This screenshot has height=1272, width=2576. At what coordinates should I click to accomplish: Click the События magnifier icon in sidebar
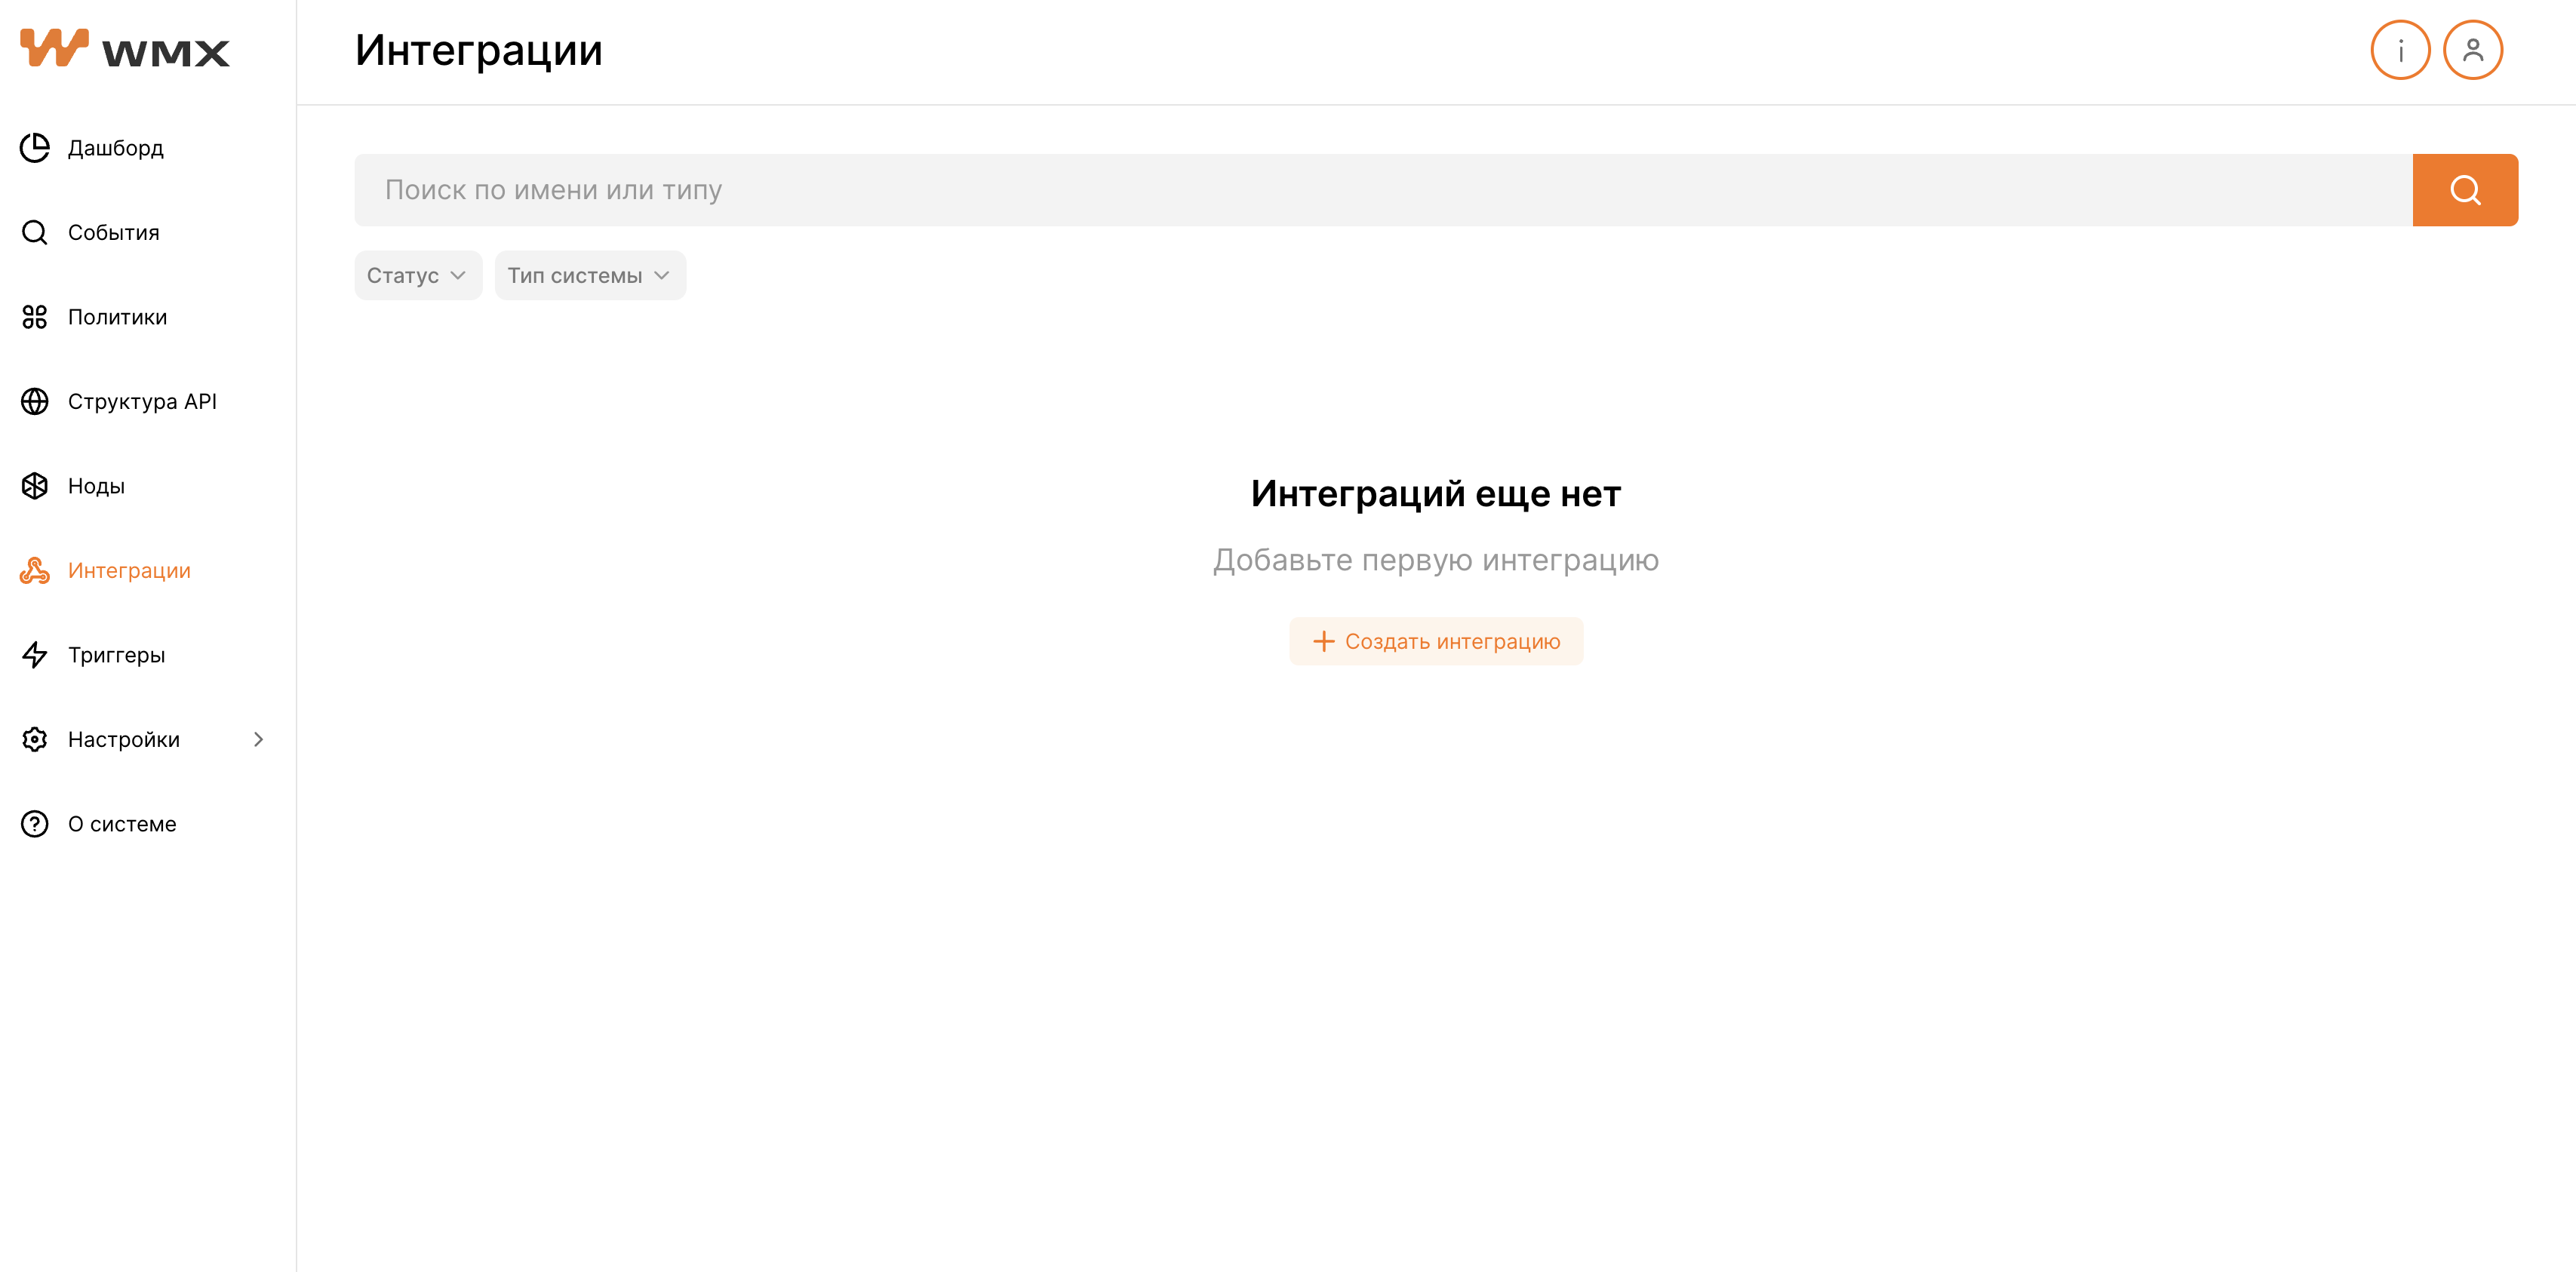point(35,232)
